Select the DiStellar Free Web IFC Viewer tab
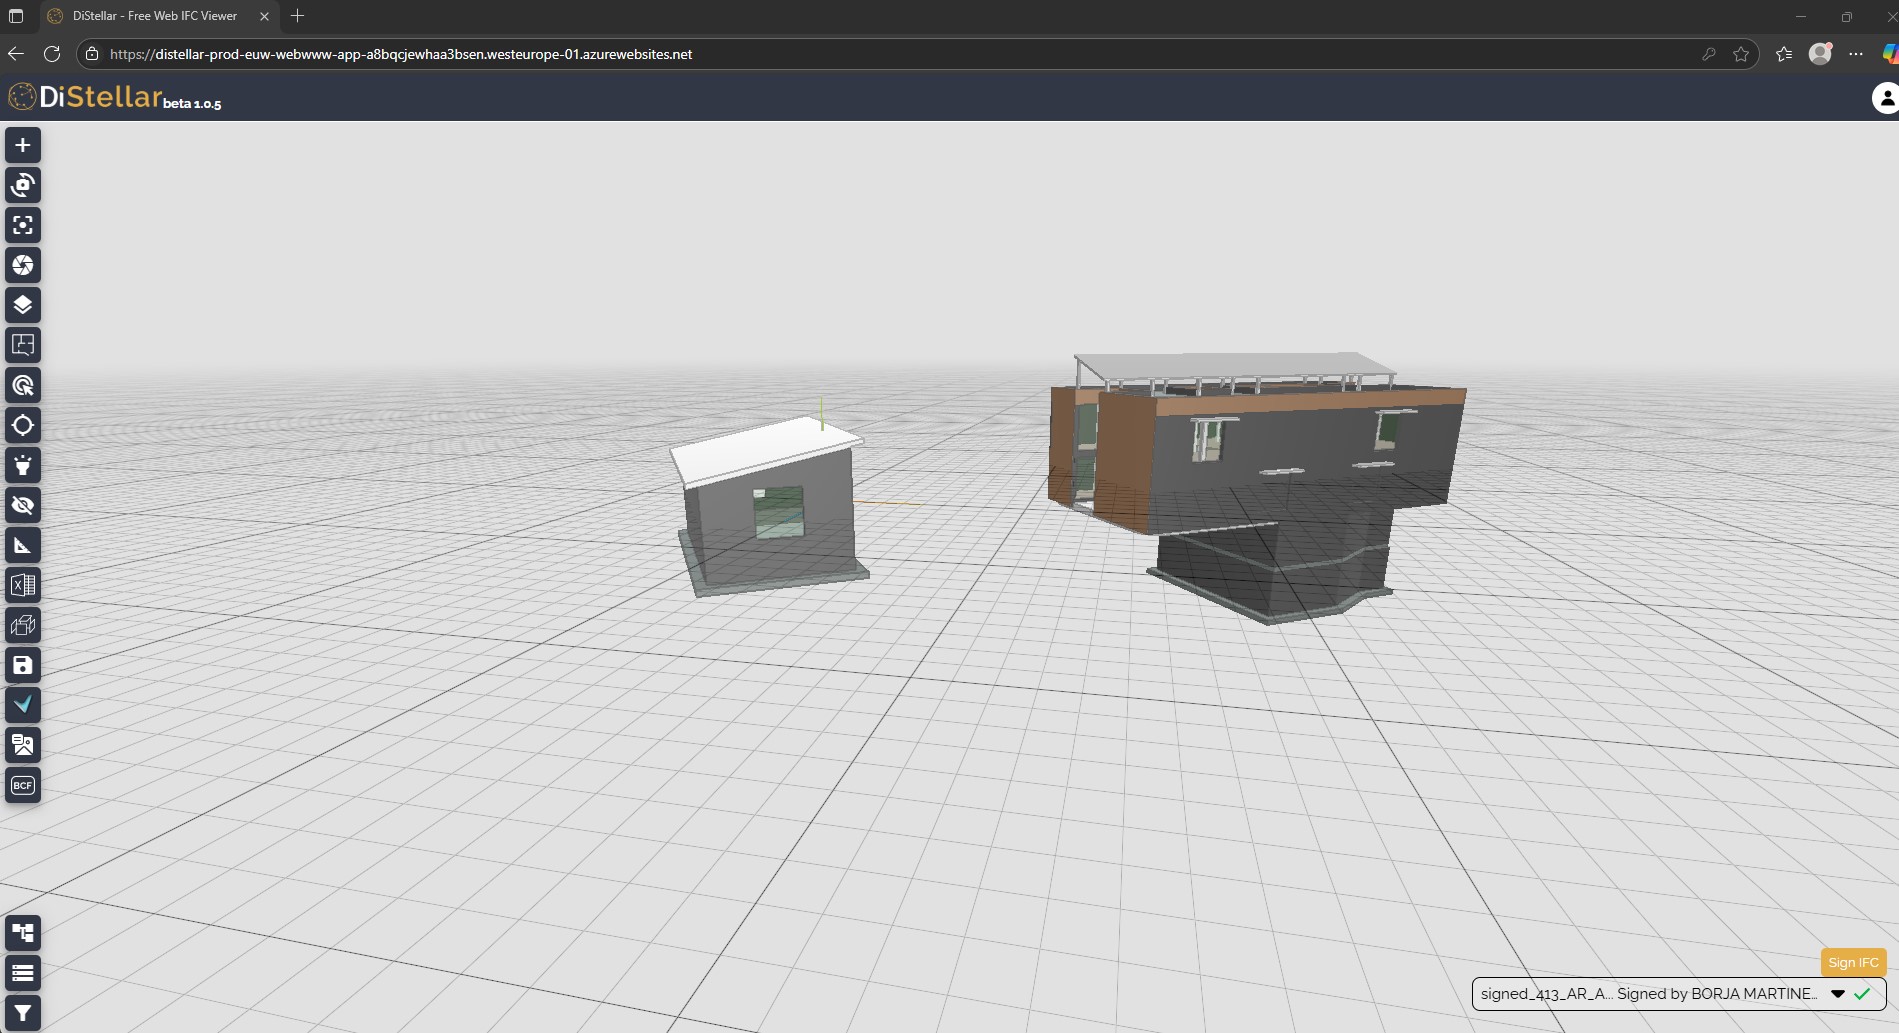 [155, 16]
